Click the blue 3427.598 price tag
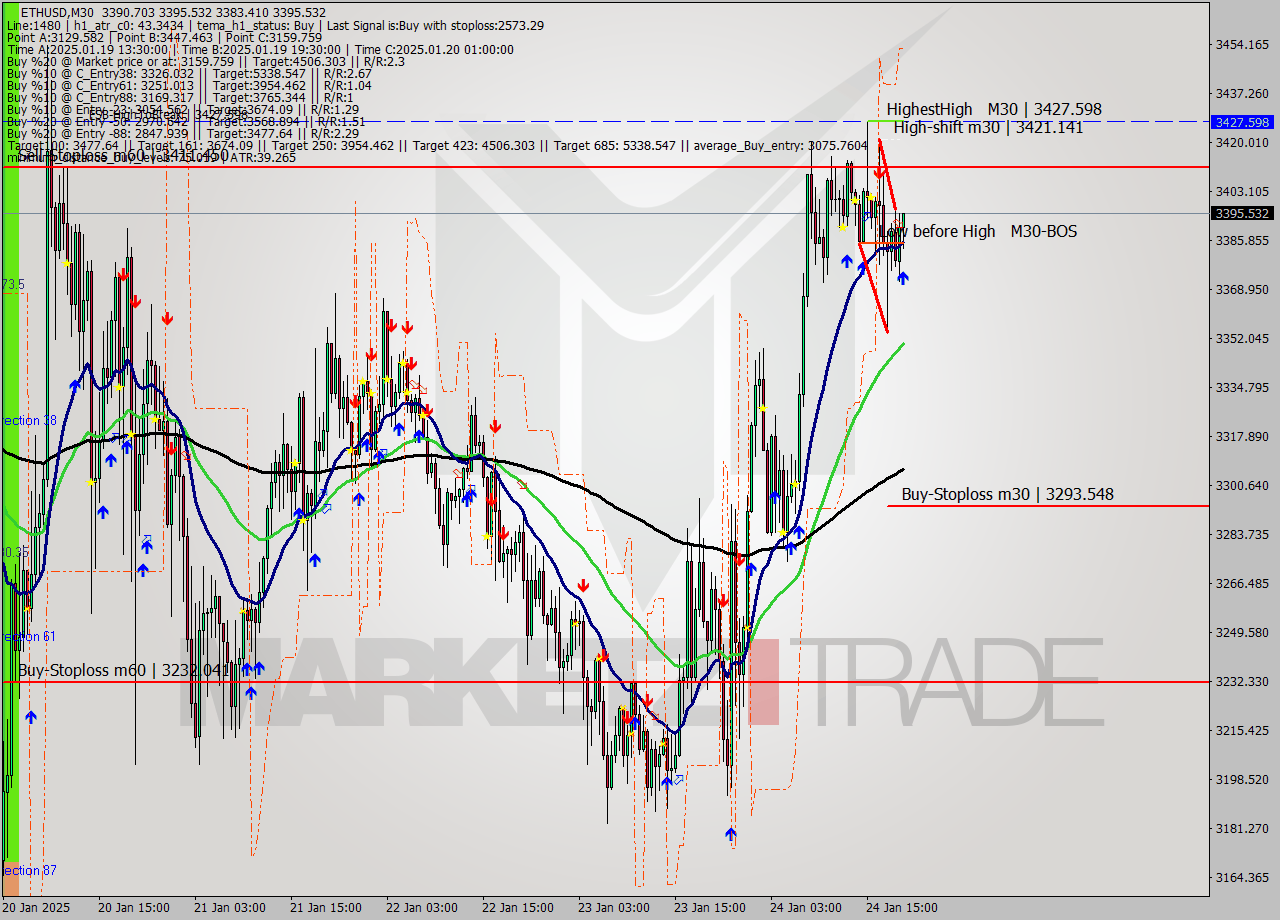This screenshot has height=920, width=1280. coord(1240,122)
